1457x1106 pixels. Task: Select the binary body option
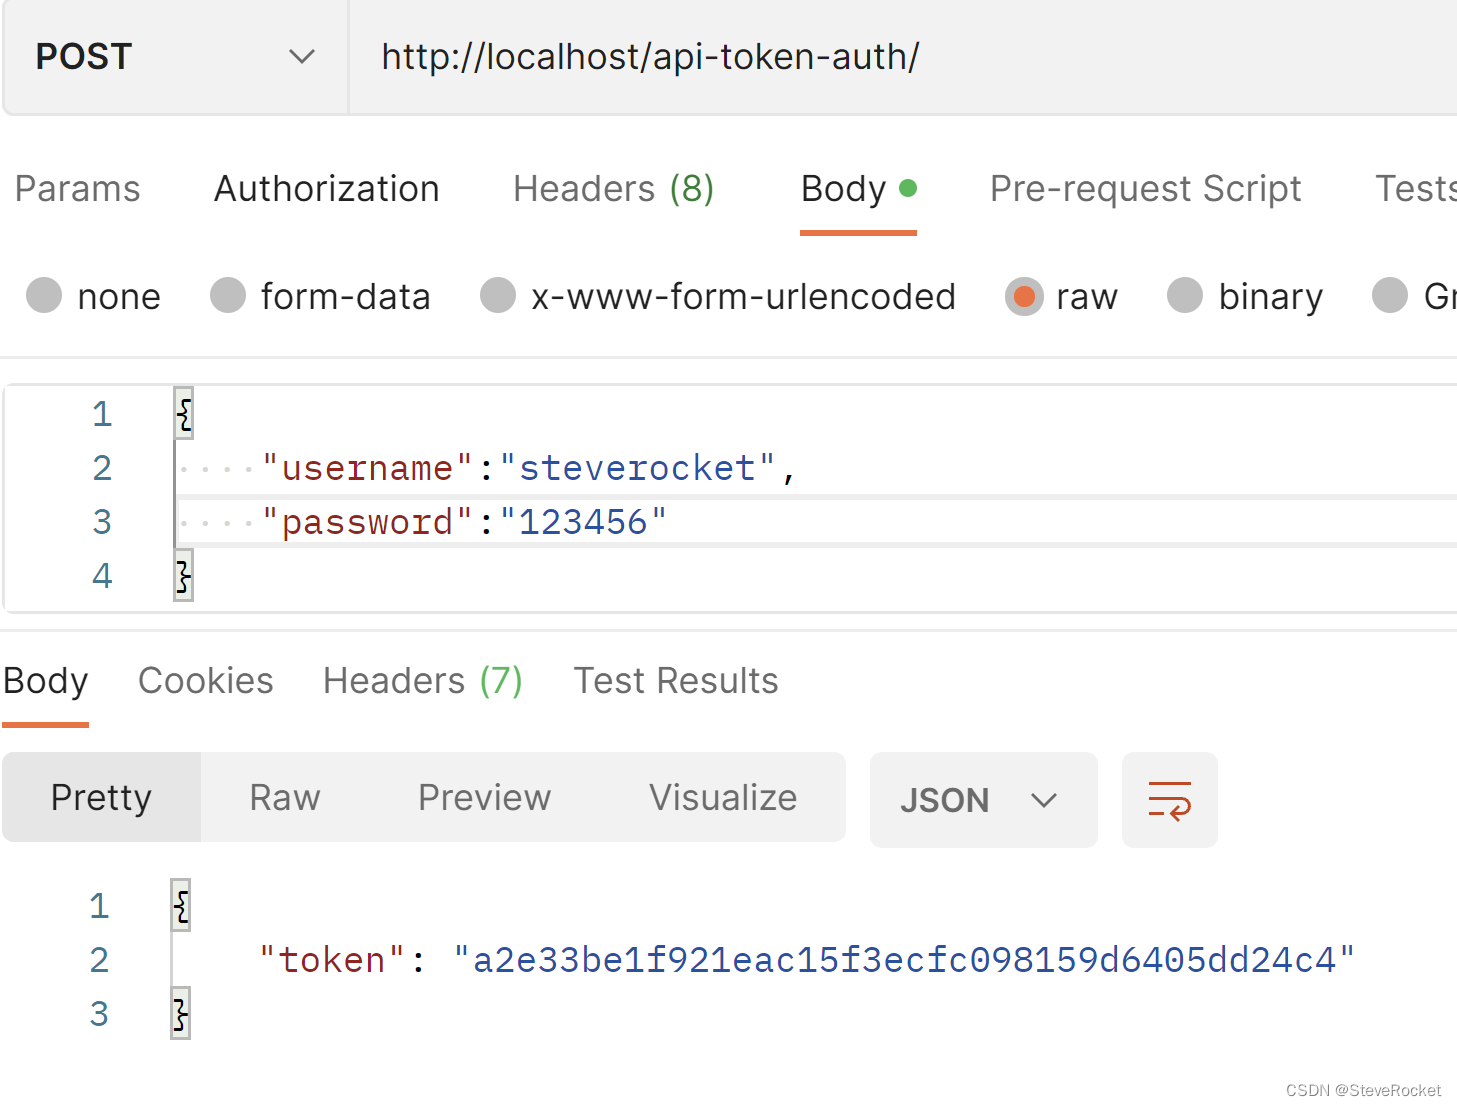1185,296
